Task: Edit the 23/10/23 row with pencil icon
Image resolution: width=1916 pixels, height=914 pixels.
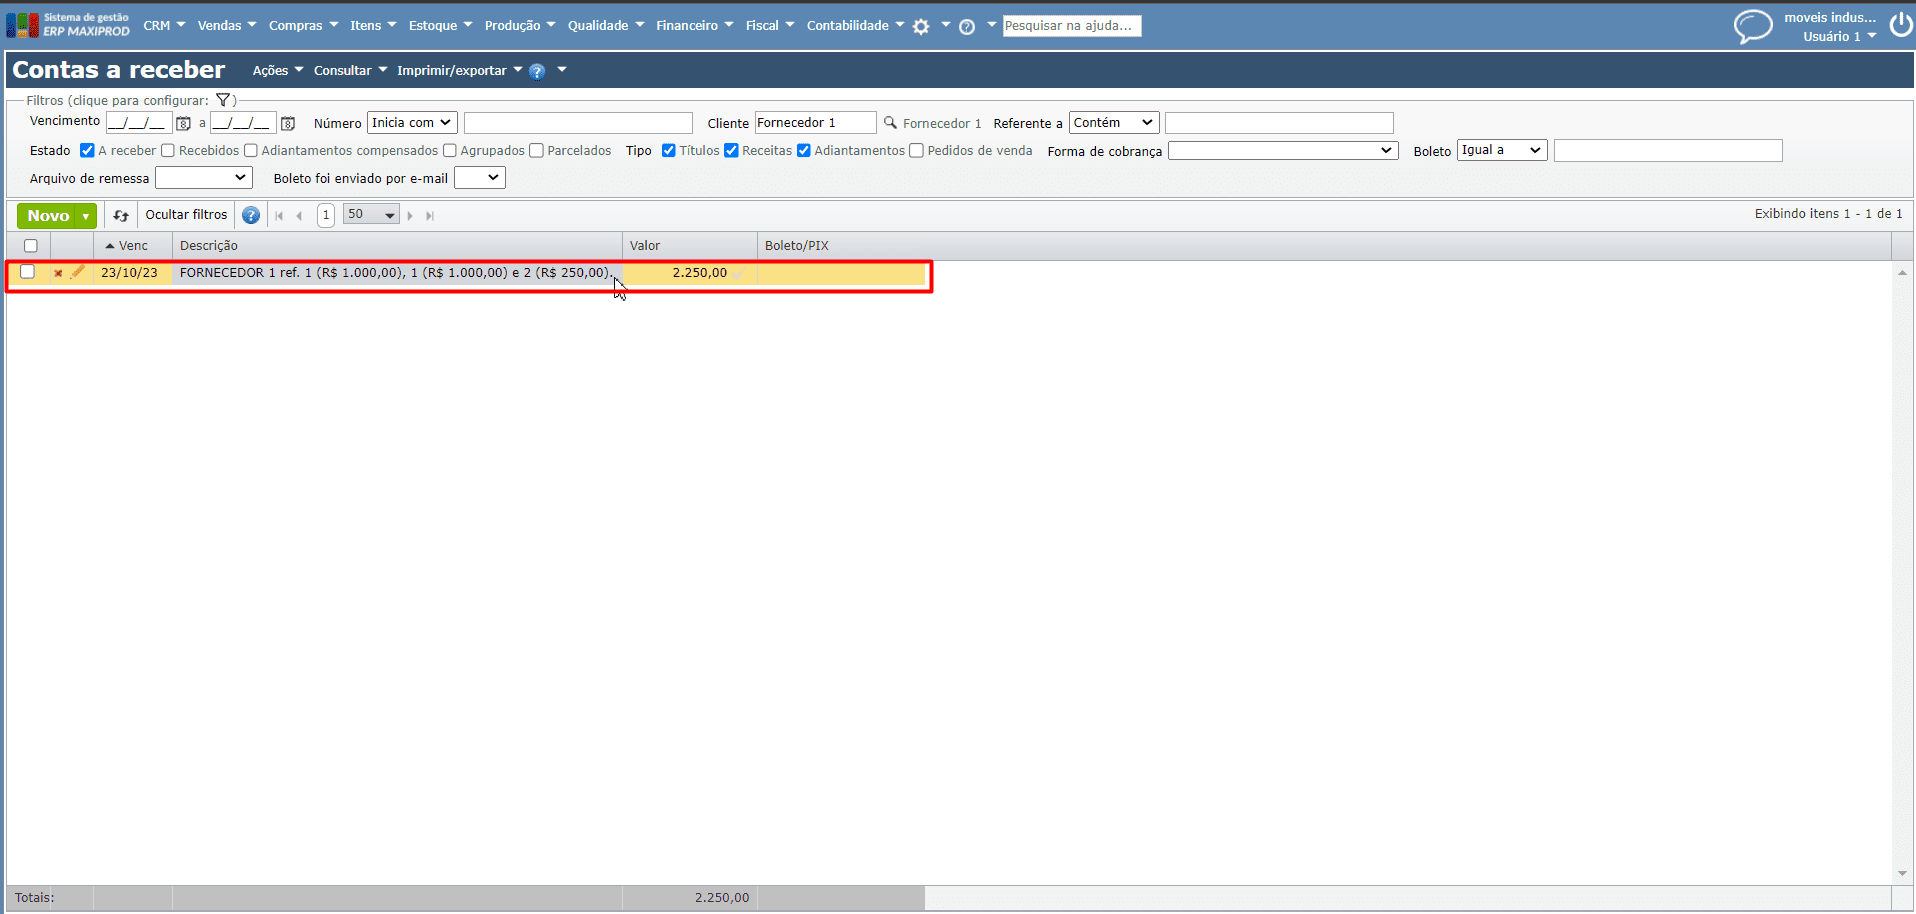Action: (x=77, y=272)
